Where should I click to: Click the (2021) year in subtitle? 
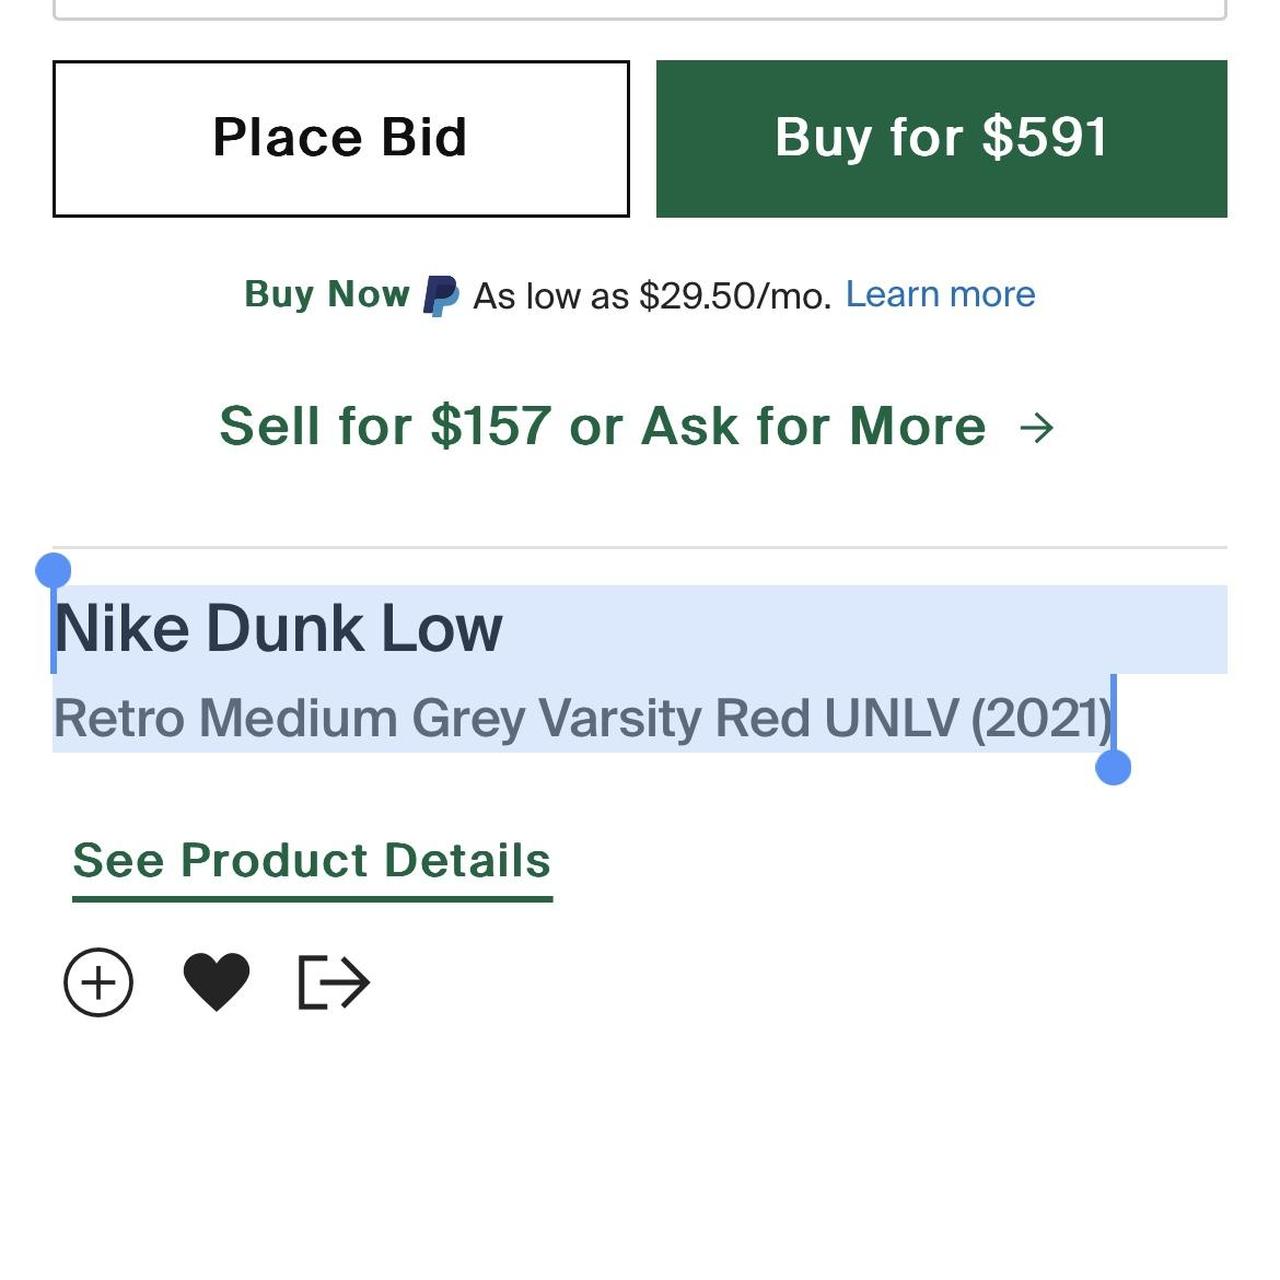point(1041,718)
